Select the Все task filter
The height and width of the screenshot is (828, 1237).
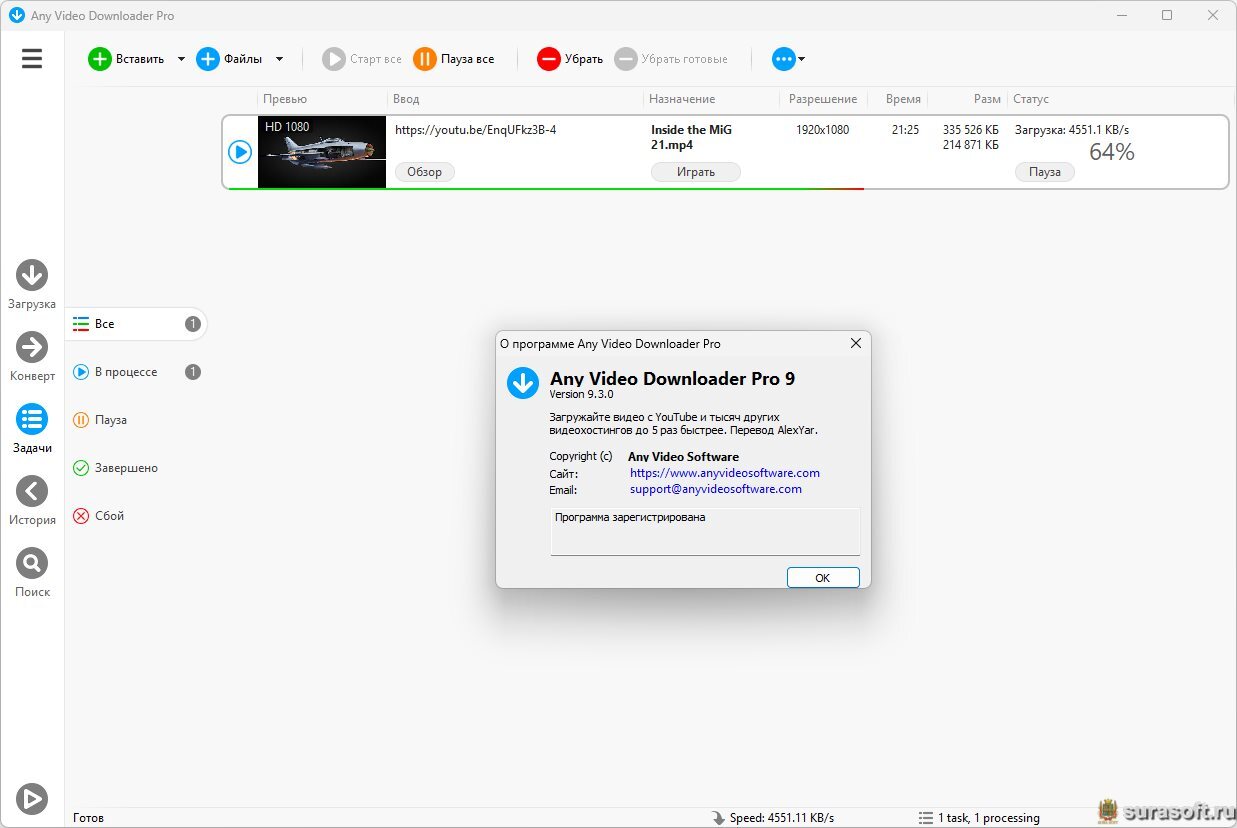[x=136, y=324]
